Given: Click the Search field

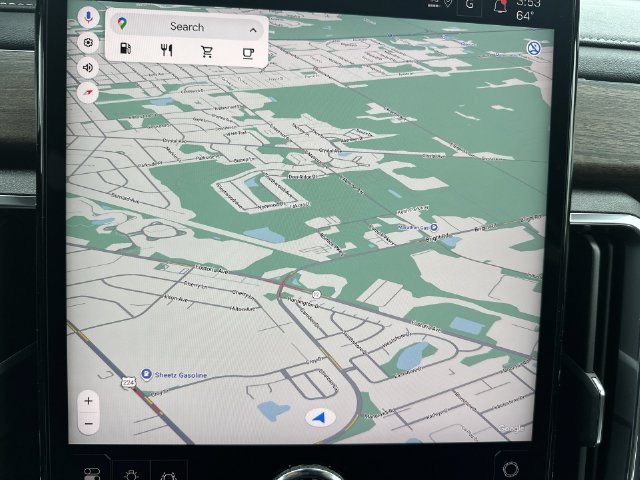Looking at the screenshot, I should click(x=187, y=27).
